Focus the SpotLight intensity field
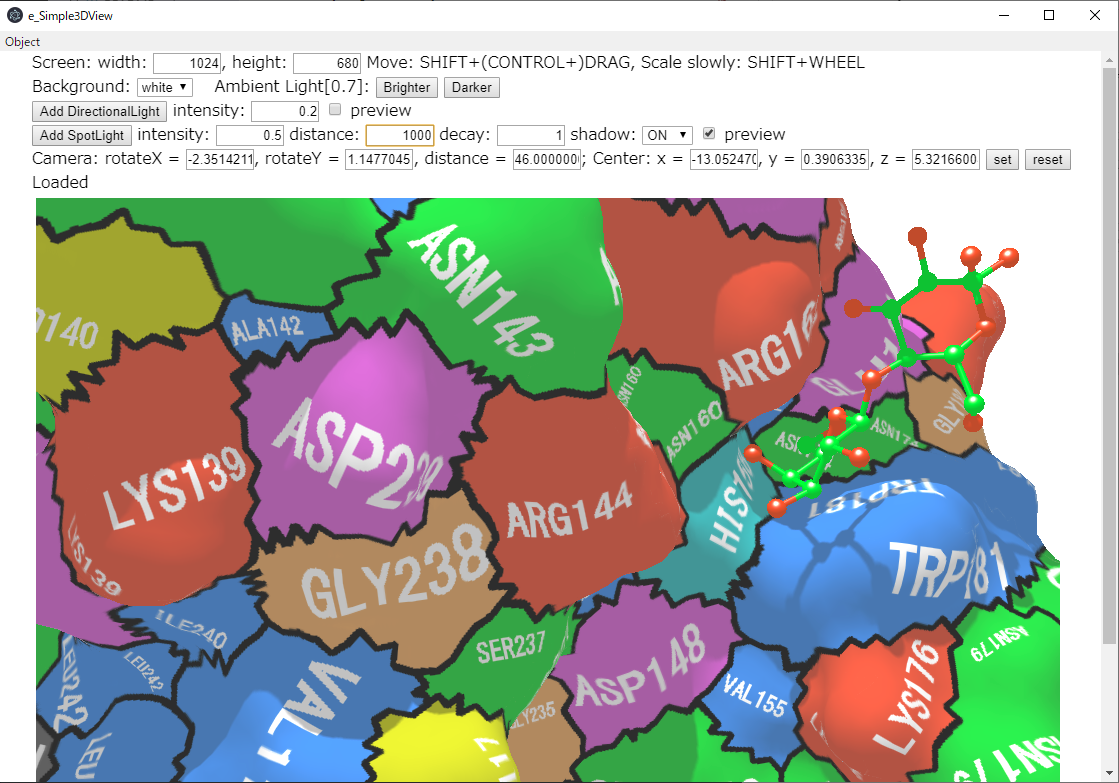The width and height of the screenshot is (1119, 783). [x=250, y=136]
